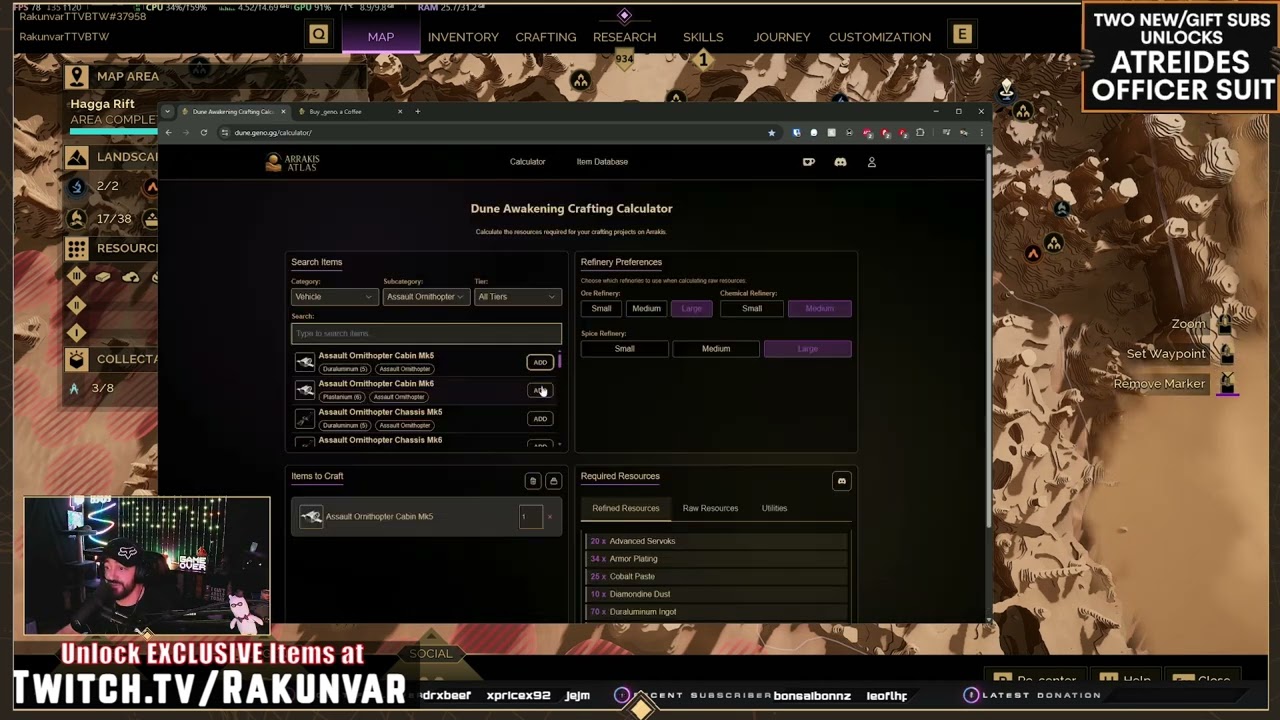Switch to the Refined Resources tab
This screenshot has height=720, width=1280.
click(626, 508)
